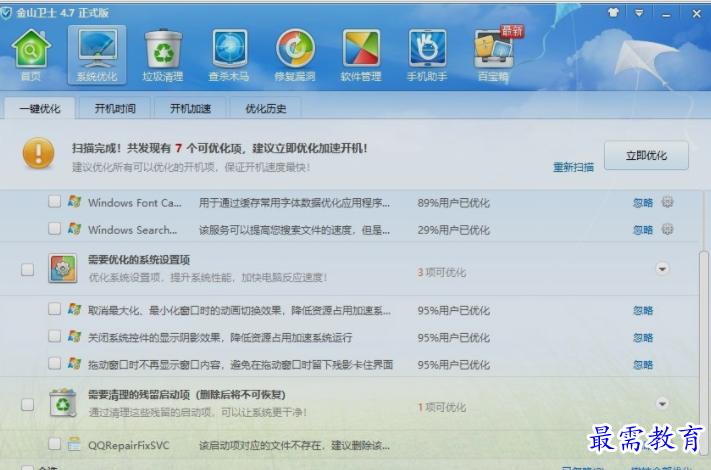Check the Windows Search checkbox
The height and width of the screenshot is (470, 711).
[54, 228]
